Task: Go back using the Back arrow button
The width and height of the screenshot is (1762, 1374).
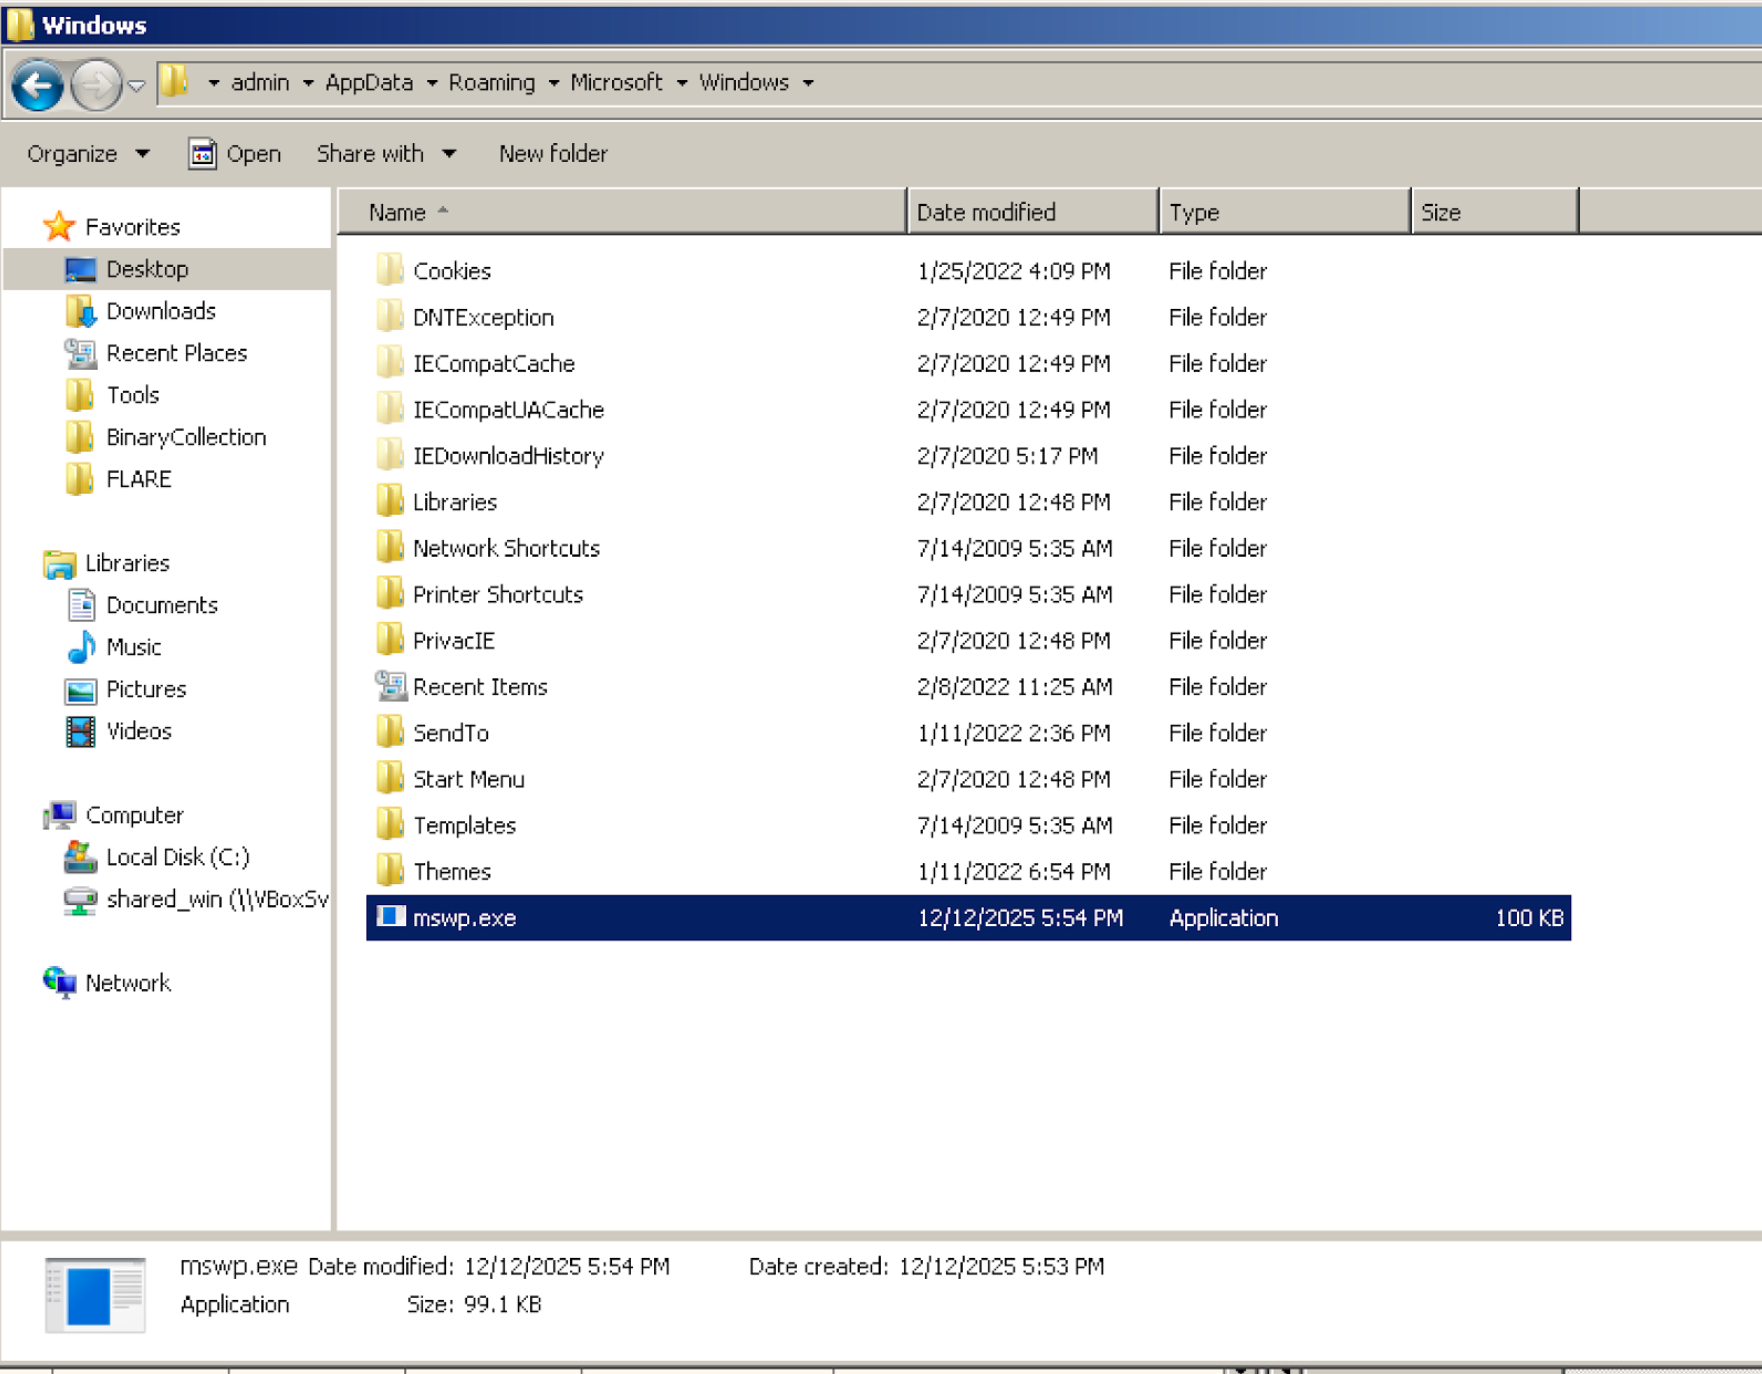Action: coord(38,85)
